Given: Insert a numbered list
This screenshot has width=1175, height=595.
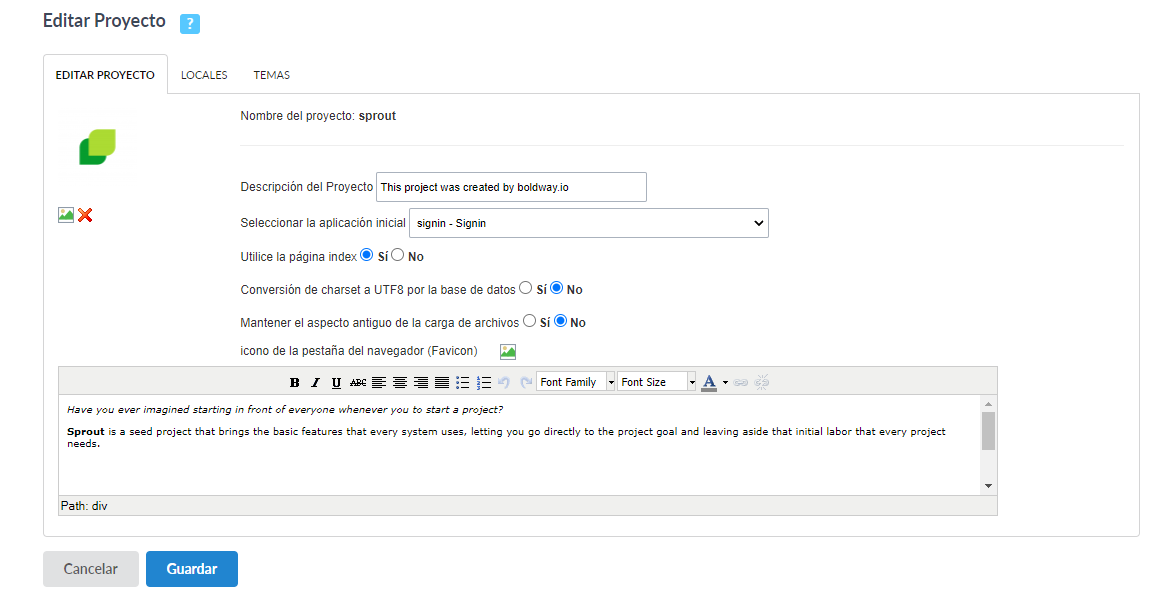Looking at the screenshot, I should pos(484,382).
